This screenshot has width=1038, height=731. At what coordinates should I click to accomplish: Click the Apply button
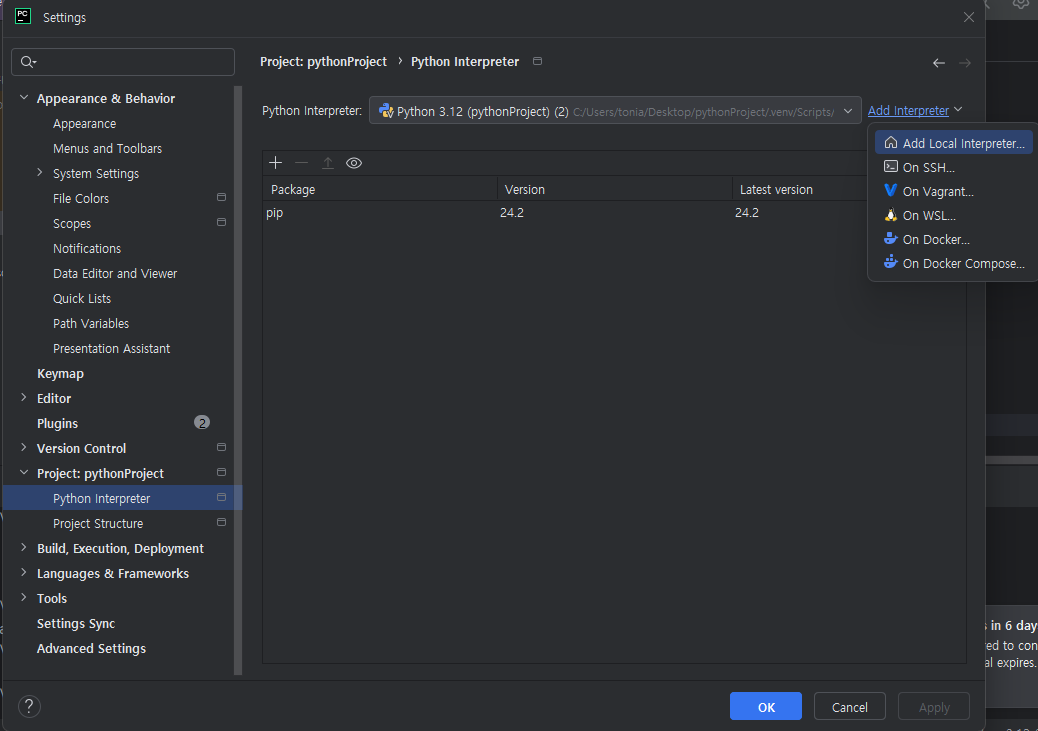coord(934,707)
